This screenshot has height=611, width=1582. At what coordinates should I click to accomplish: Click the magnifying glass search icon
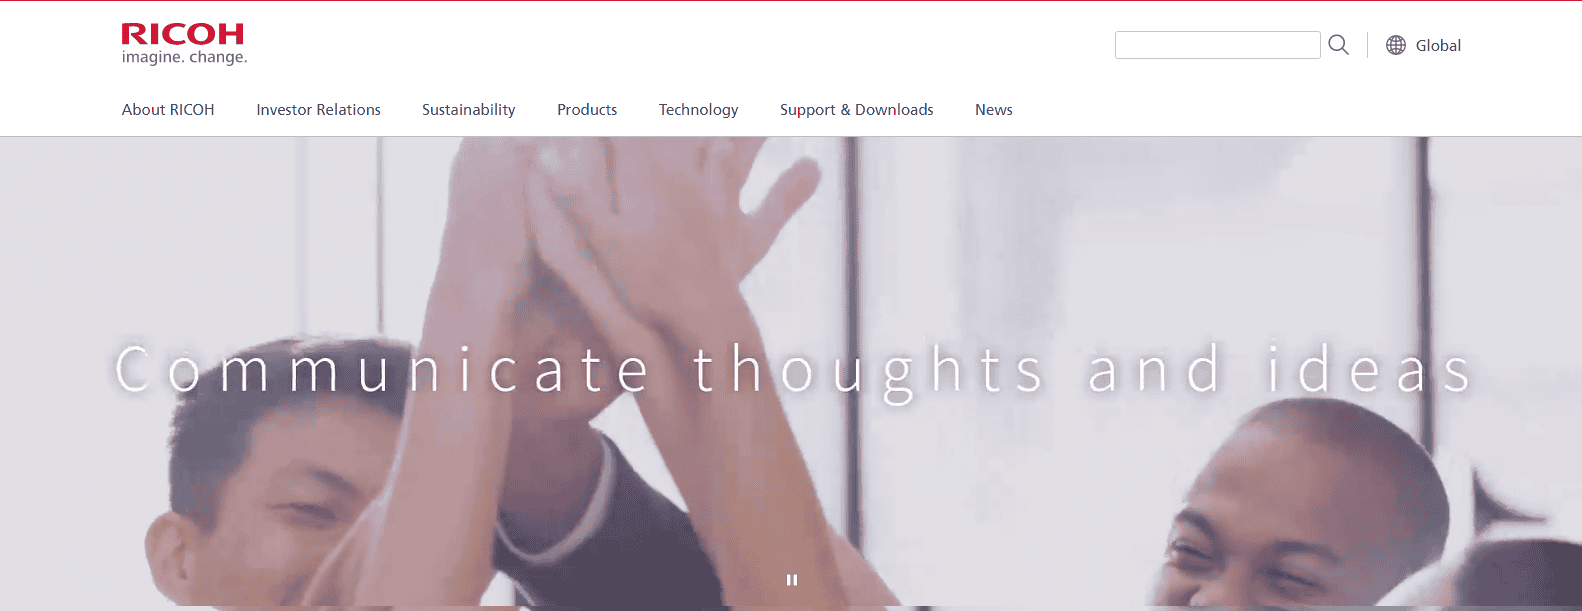coord(1338,45)
